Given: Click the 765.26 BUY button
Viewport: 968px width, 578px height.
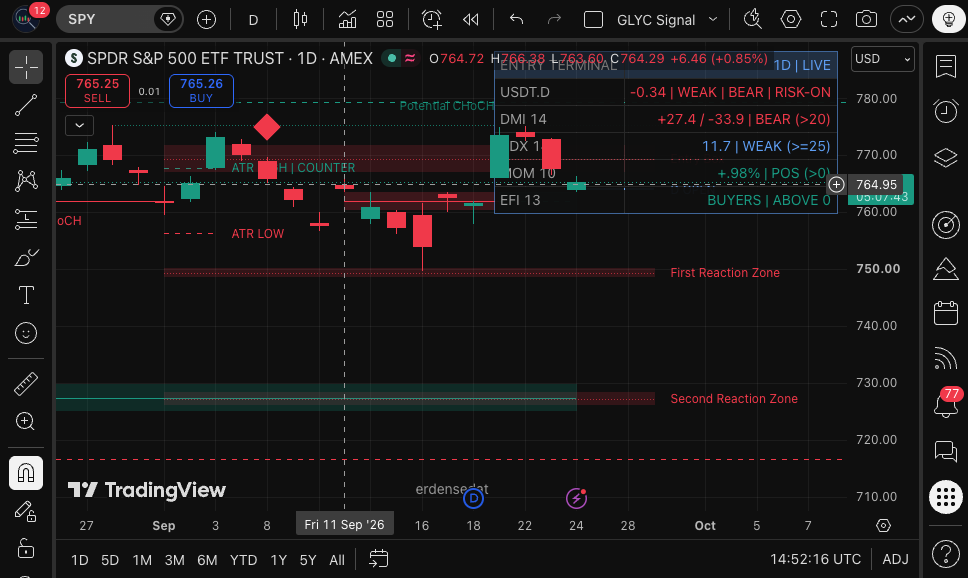Looking at the screenshot, I should 201,91.
